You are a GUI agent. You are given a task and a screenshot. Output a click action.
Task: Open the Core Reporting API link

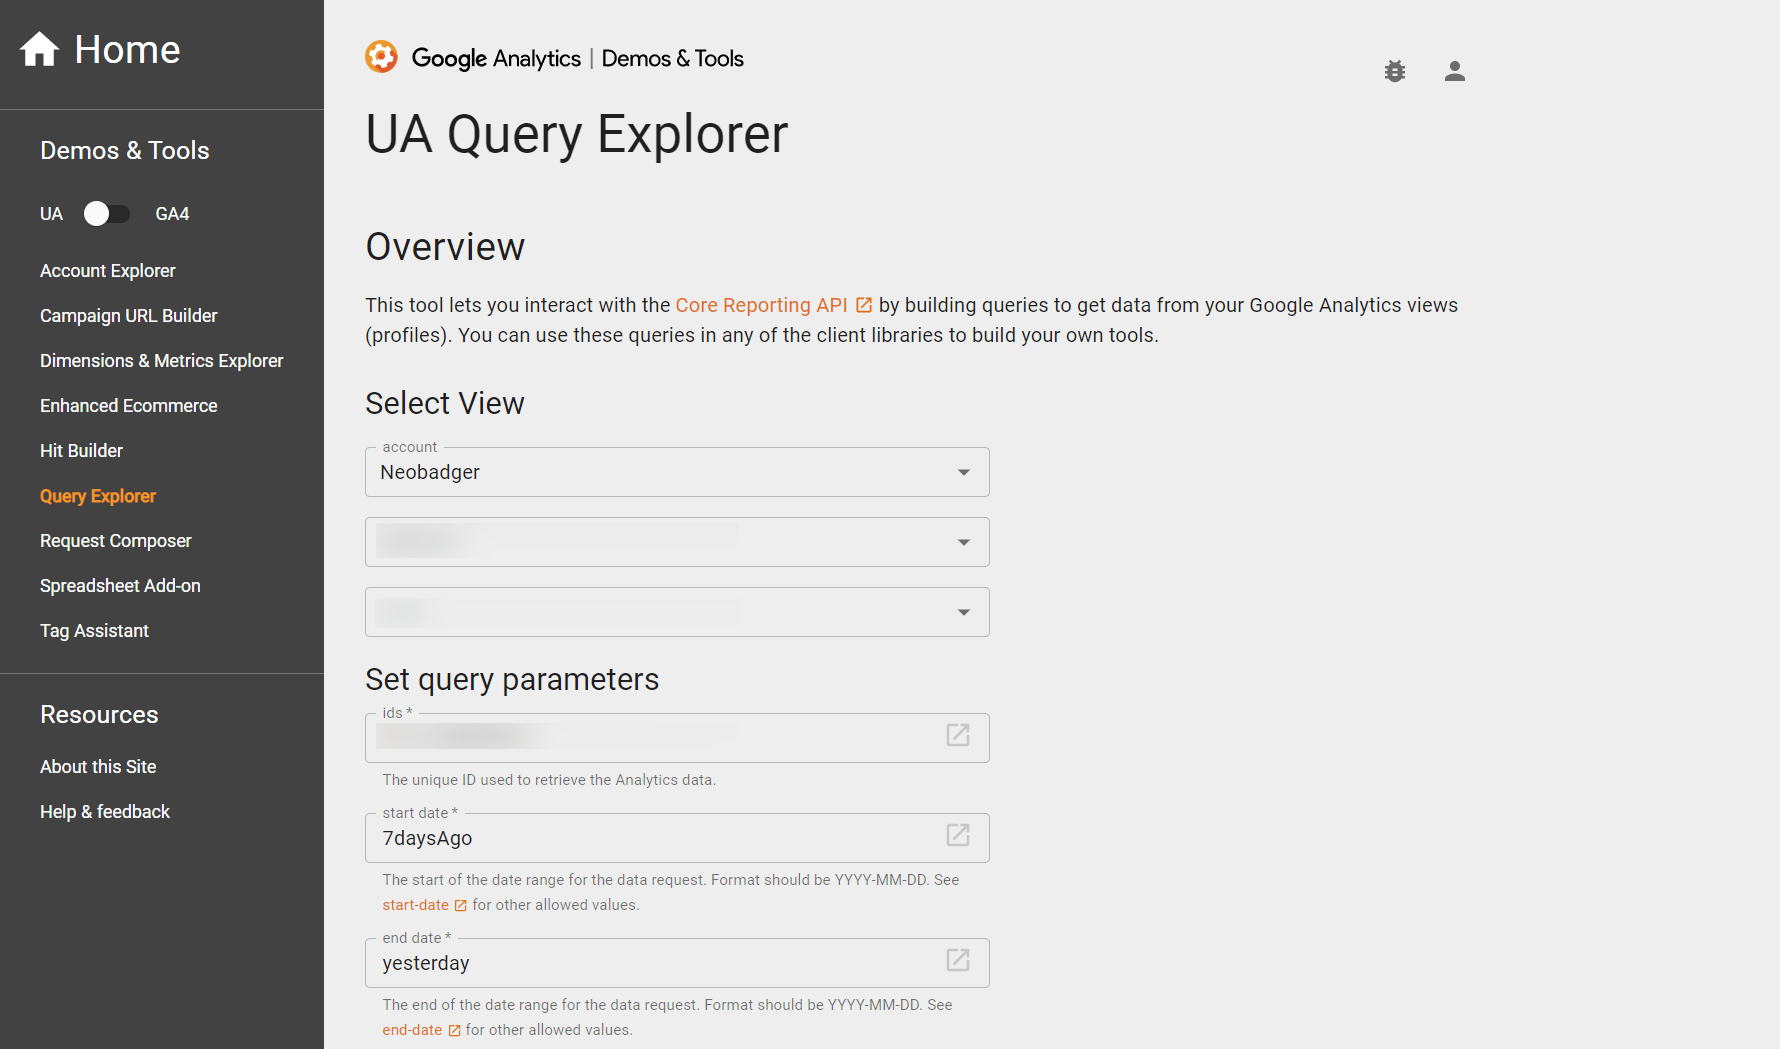tap(764, 304)
